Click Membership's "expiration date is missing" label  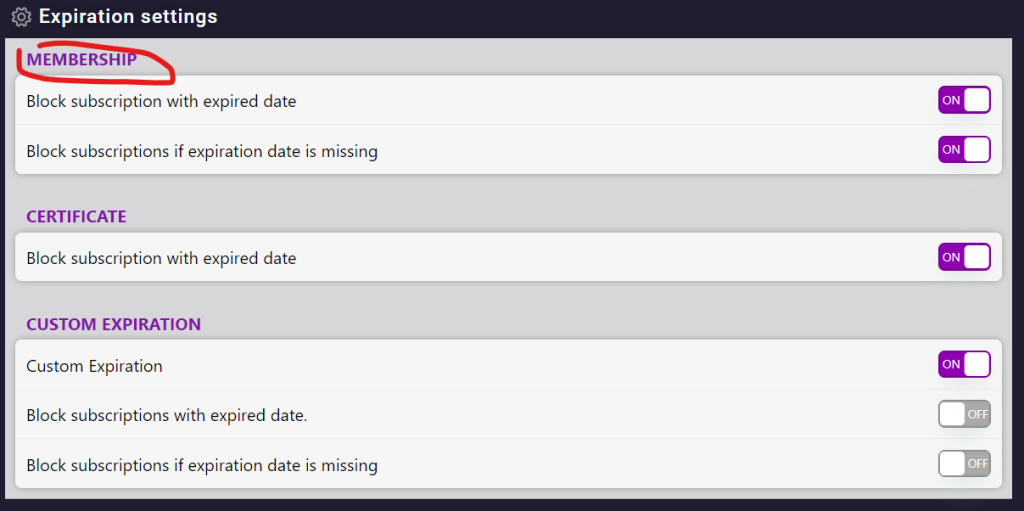[x=202, y=152]
